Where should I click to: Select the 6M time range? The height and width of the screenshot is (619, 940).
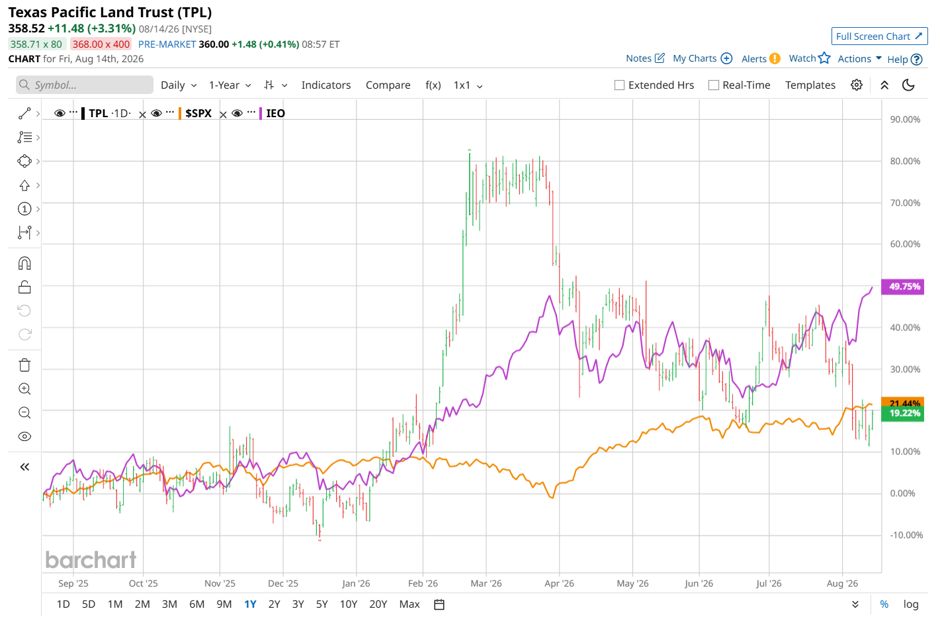tap(197, 605)
